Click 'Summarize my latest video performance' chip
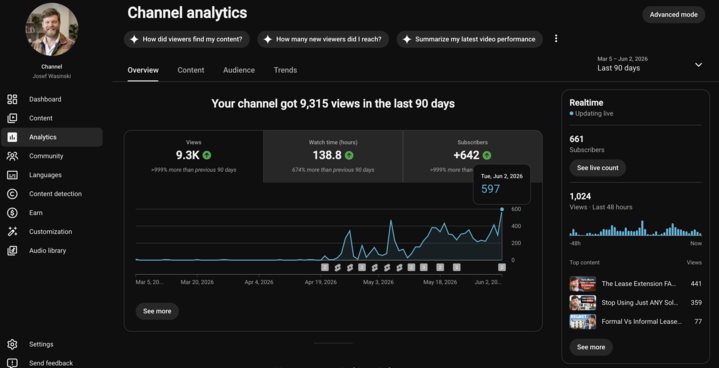Image resolution: width=719 pixels, height=368 pixels. coord(470,39)
